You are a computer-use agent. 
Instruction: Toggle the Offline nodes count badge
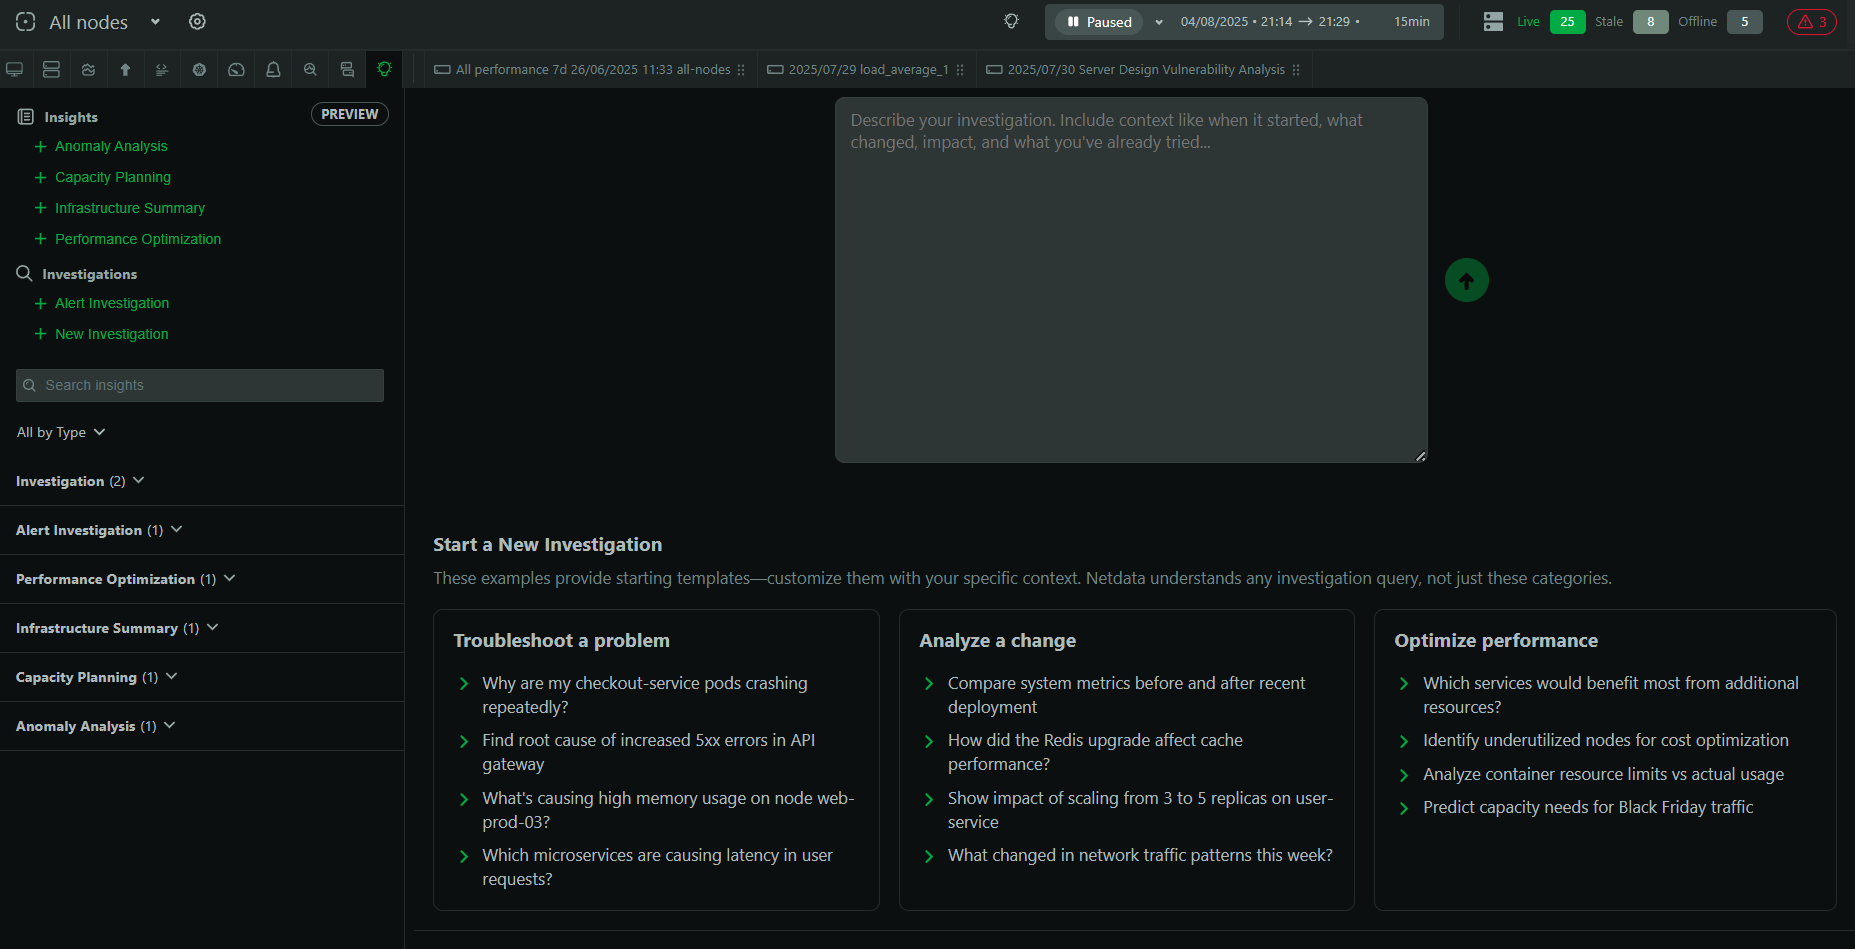[x=1744, y=22]
